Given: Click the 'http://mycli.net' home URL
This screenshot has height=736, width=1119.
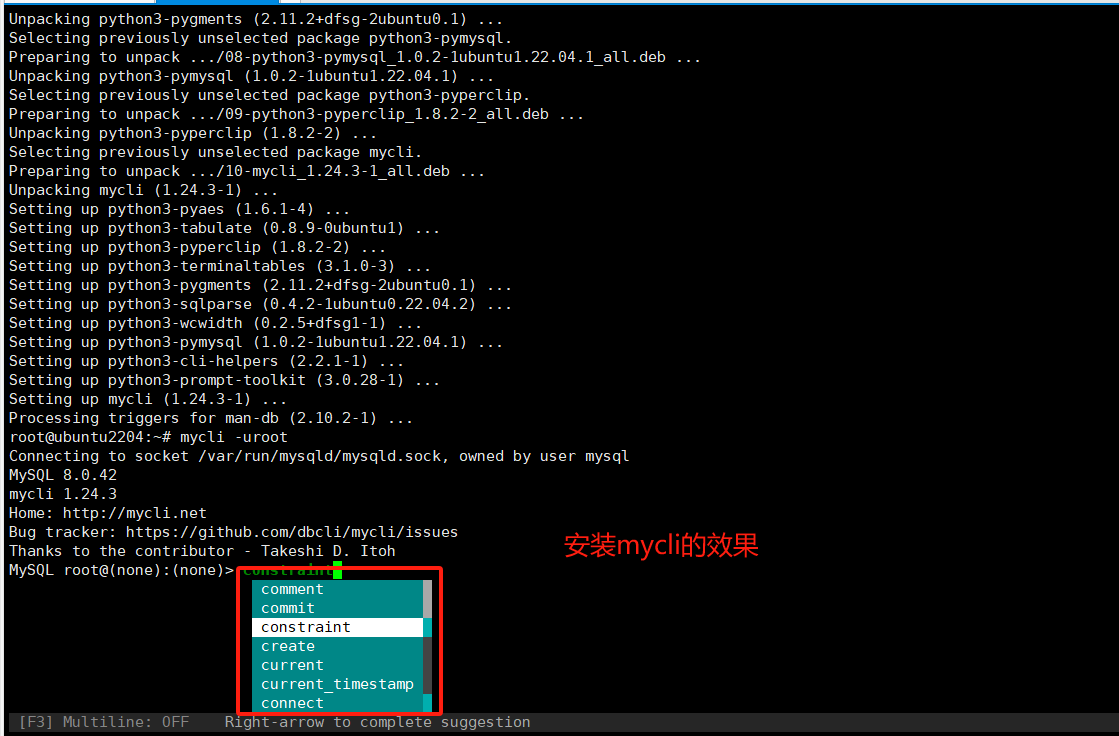Looking at the screenshot, I should 135,513.
